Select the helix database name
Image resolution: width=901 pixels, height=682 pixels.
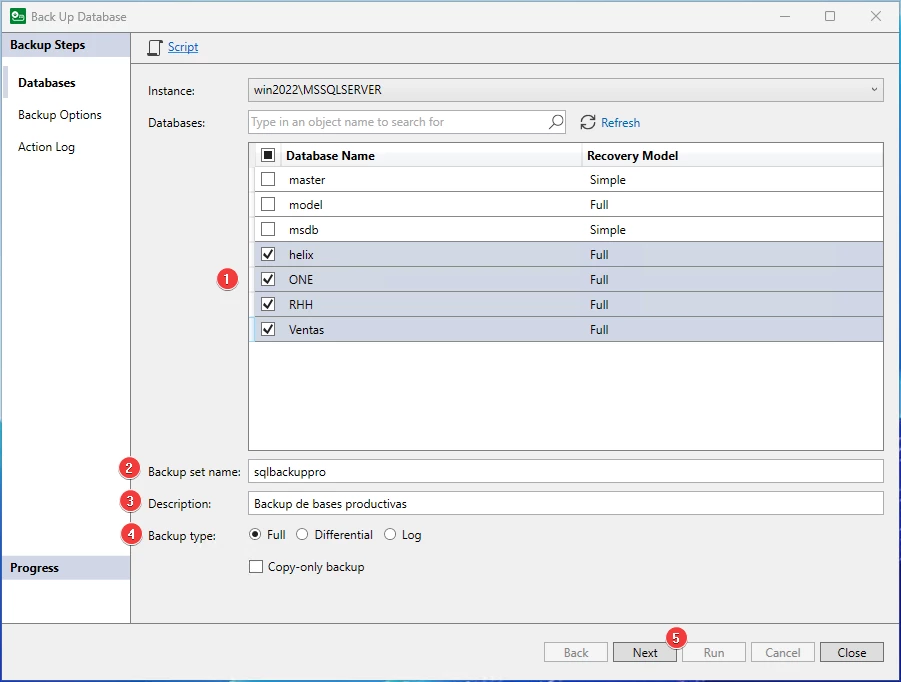pos(301,255)
